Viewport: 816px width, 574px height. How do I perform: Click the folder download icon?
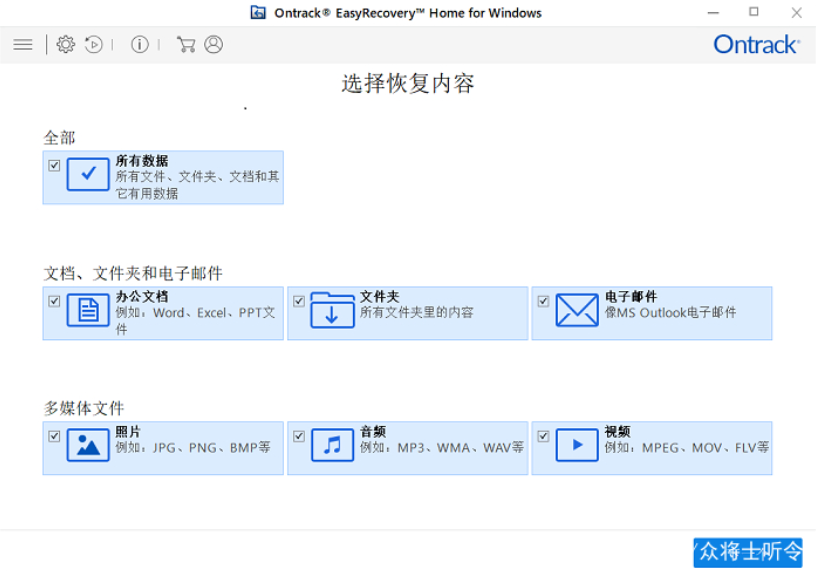click(x=332, y=310)
